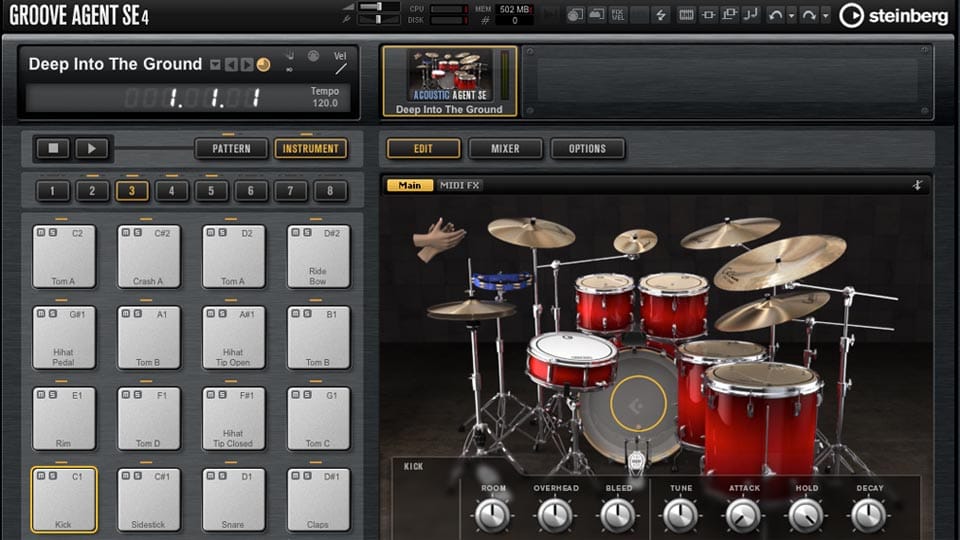960x540 pixels.
Task: Click the JJ pattern icon in the toolbar
Action: (x=751, y=15)
